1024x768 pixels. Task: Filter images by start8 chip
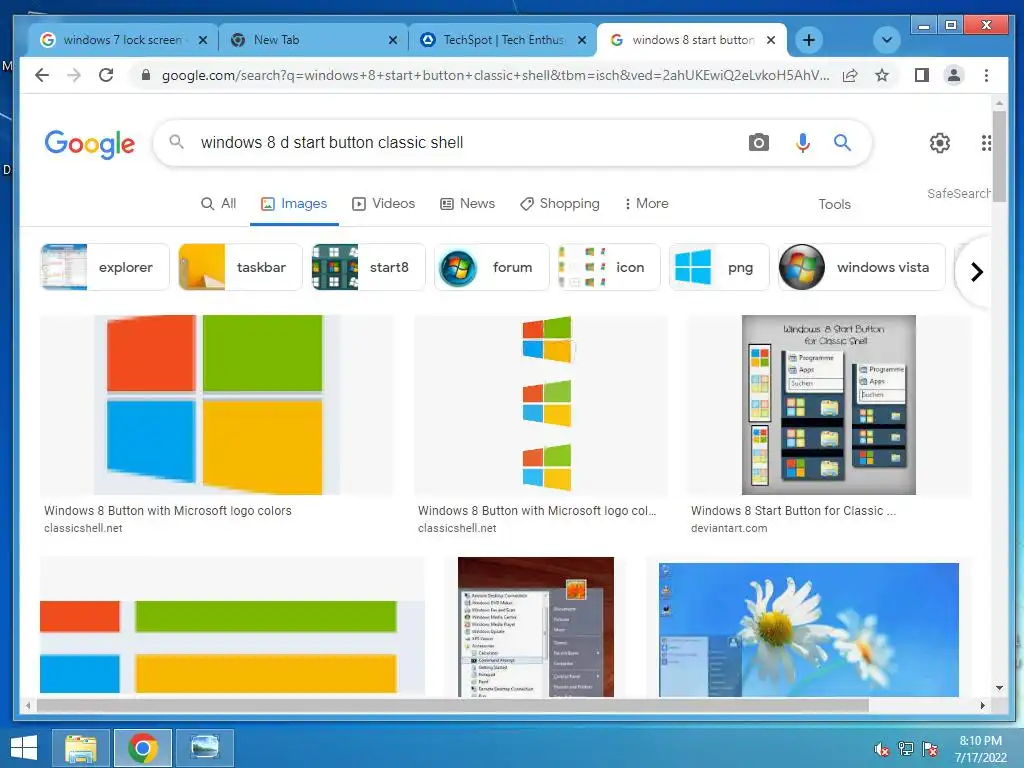pyautogui.click(x=368, y=267)
